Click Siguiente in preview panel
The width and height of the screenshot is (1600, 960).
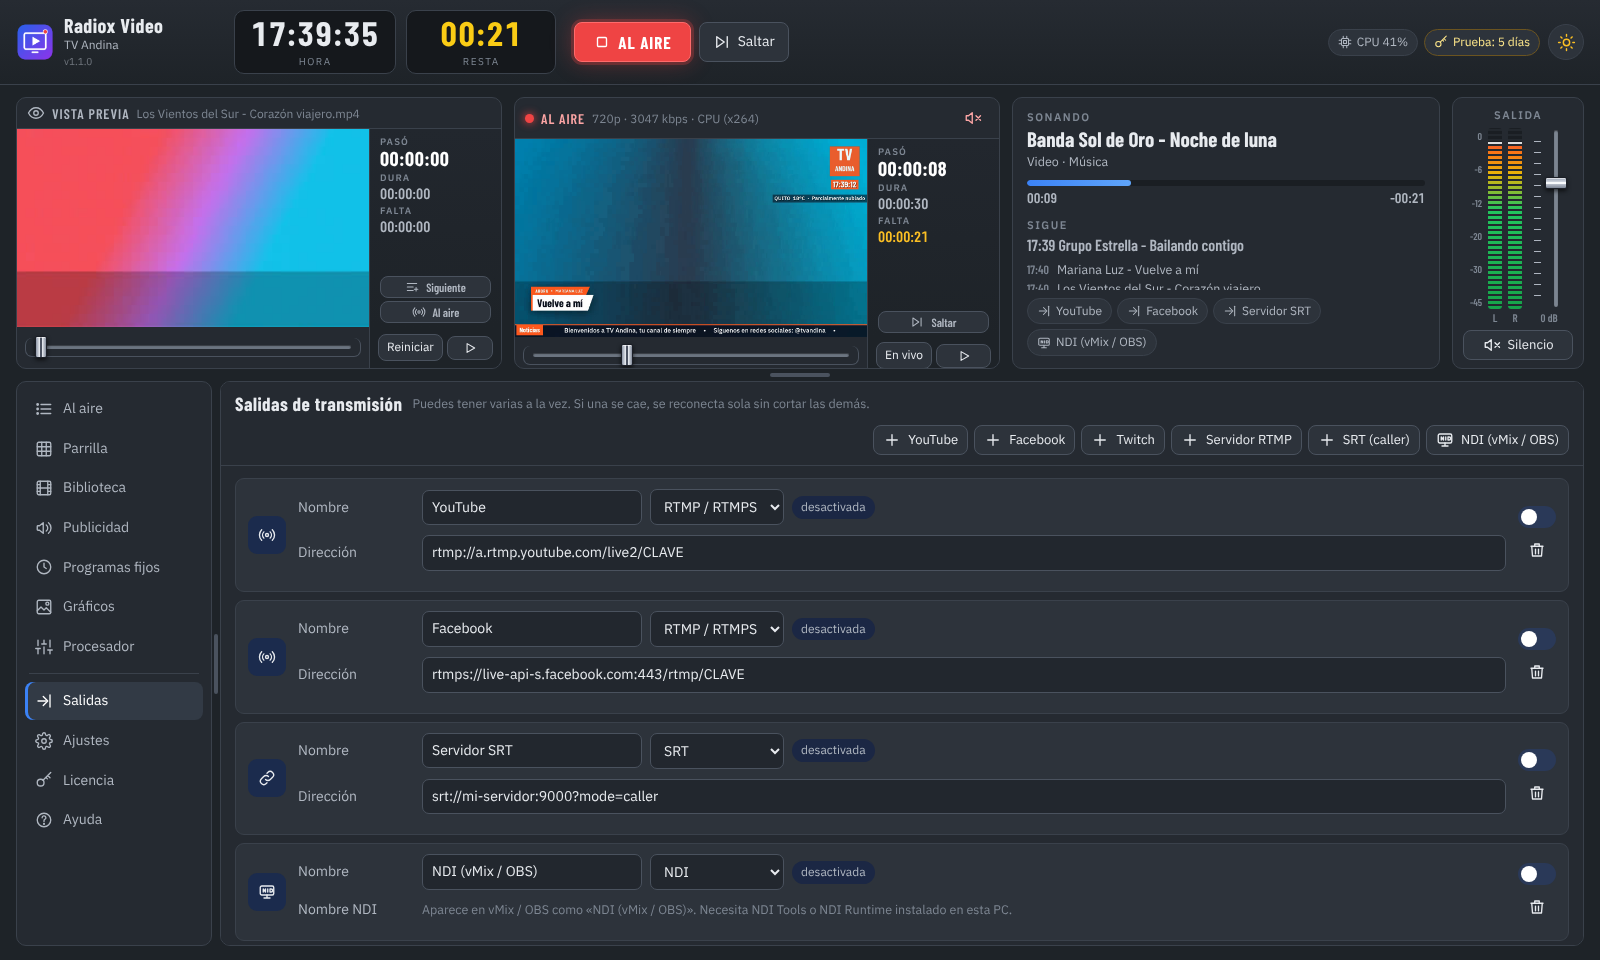click(435, 288)
